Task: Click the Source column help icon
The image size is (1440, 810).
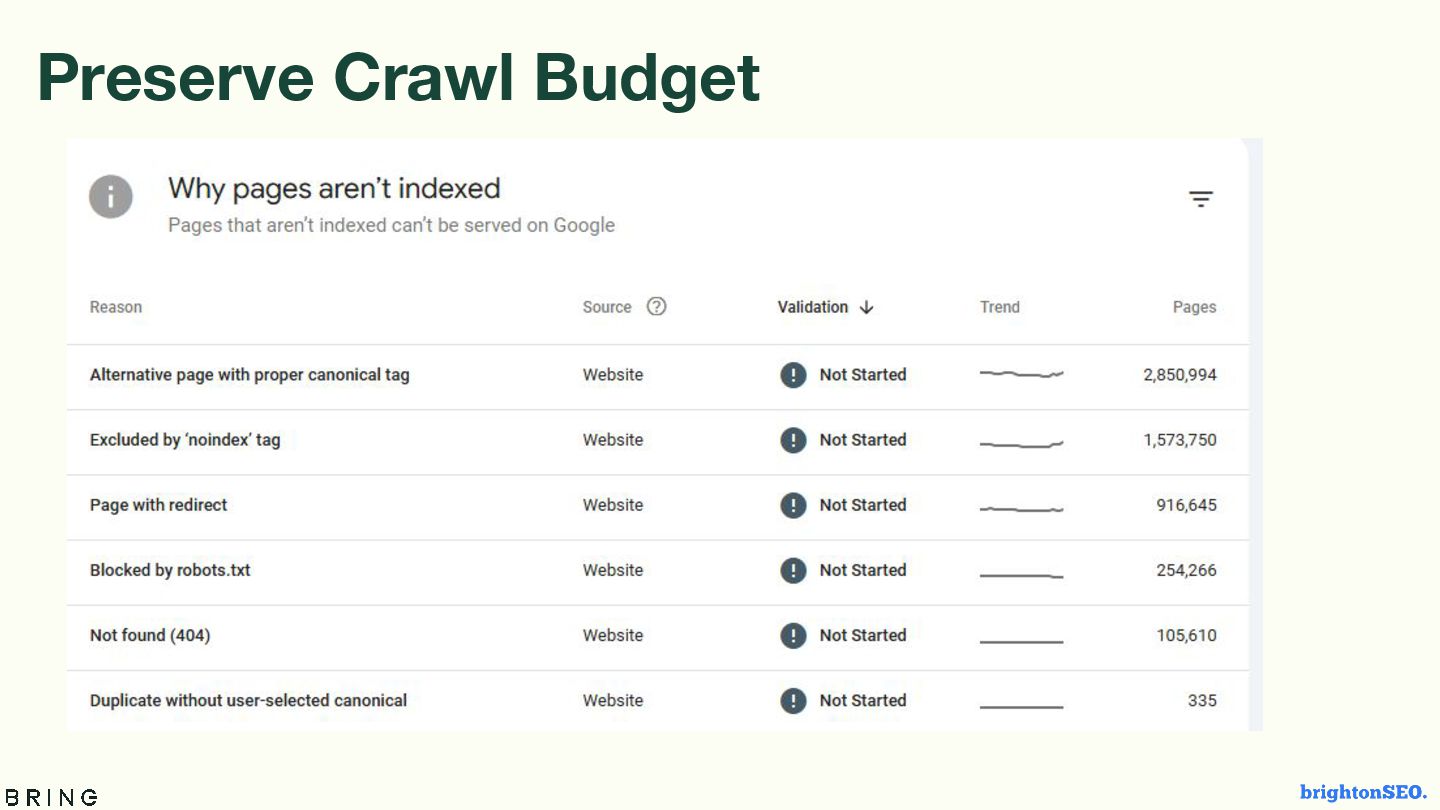Action: point(656,307)
